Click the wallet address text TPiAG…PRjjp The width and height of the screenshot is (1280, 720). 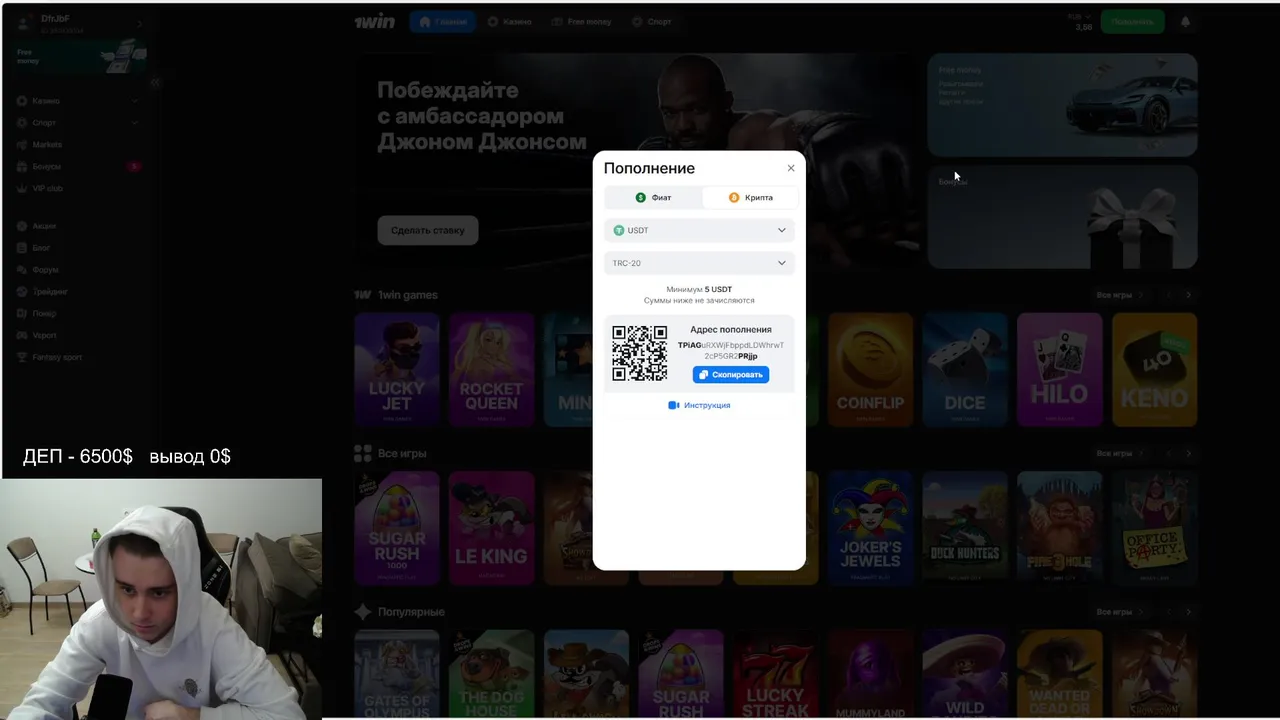[x=731, y=350]
